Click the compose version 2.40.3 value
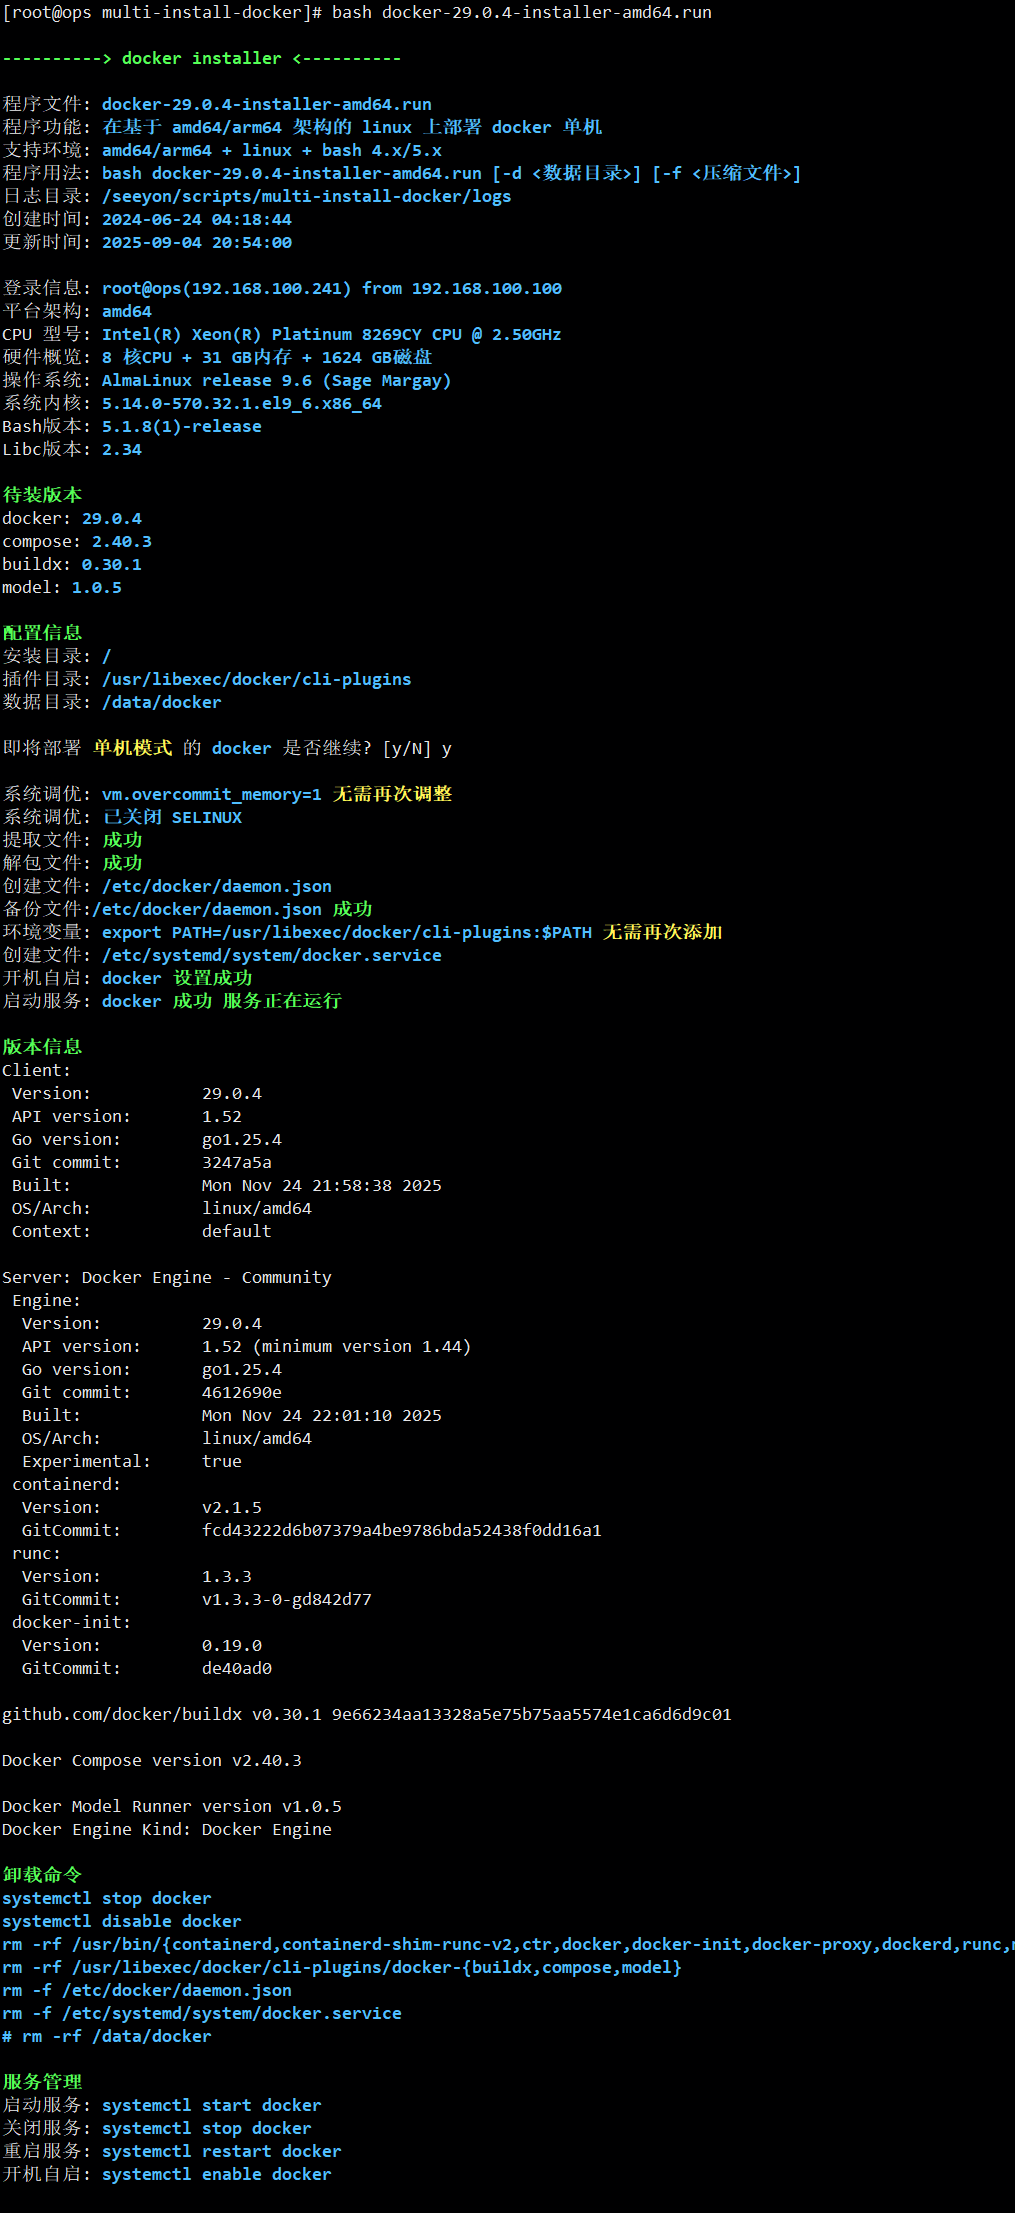 click(x=122, y=542)
